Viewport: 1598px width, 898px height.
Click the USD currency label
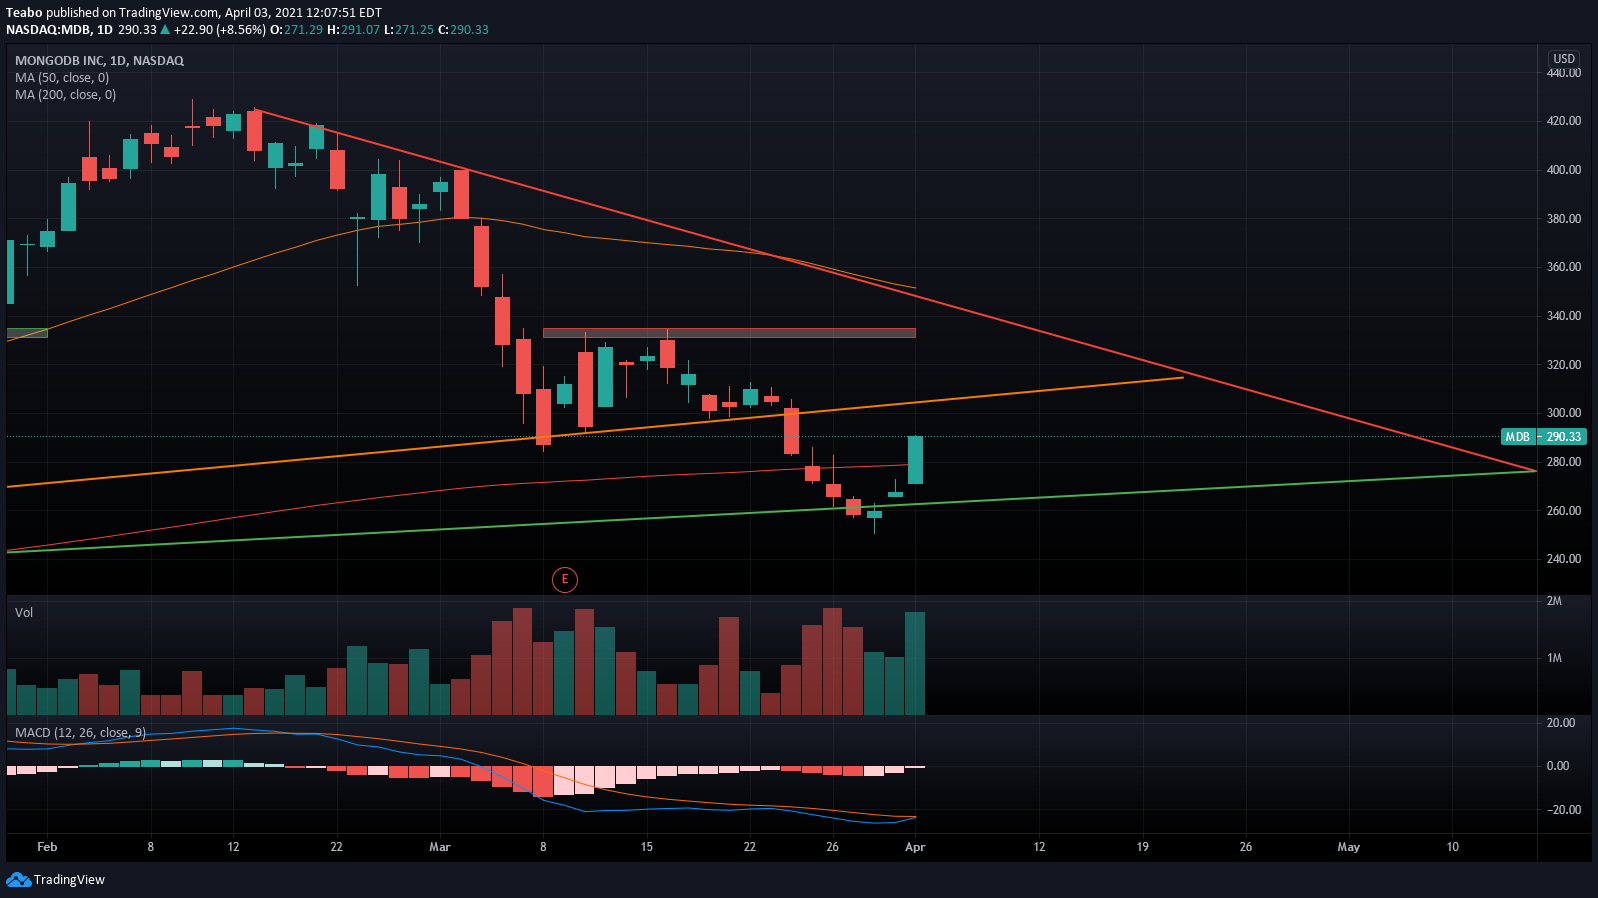[1564, 59]
